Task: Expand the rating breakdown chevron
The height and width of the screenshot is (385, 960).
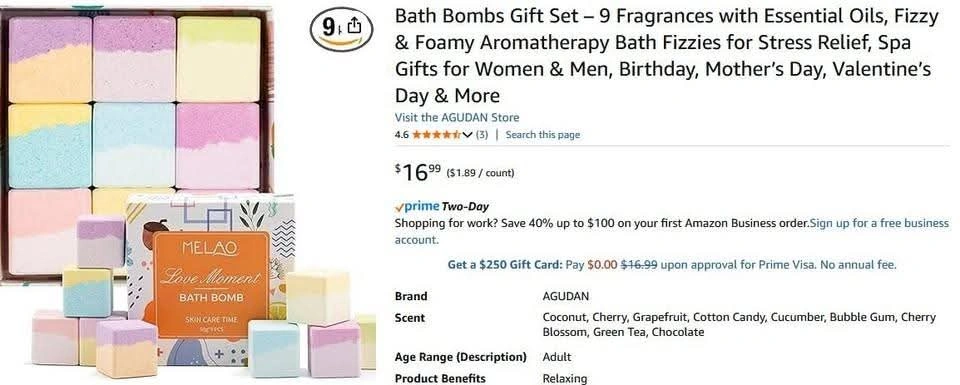Action: tap(468, 135)
